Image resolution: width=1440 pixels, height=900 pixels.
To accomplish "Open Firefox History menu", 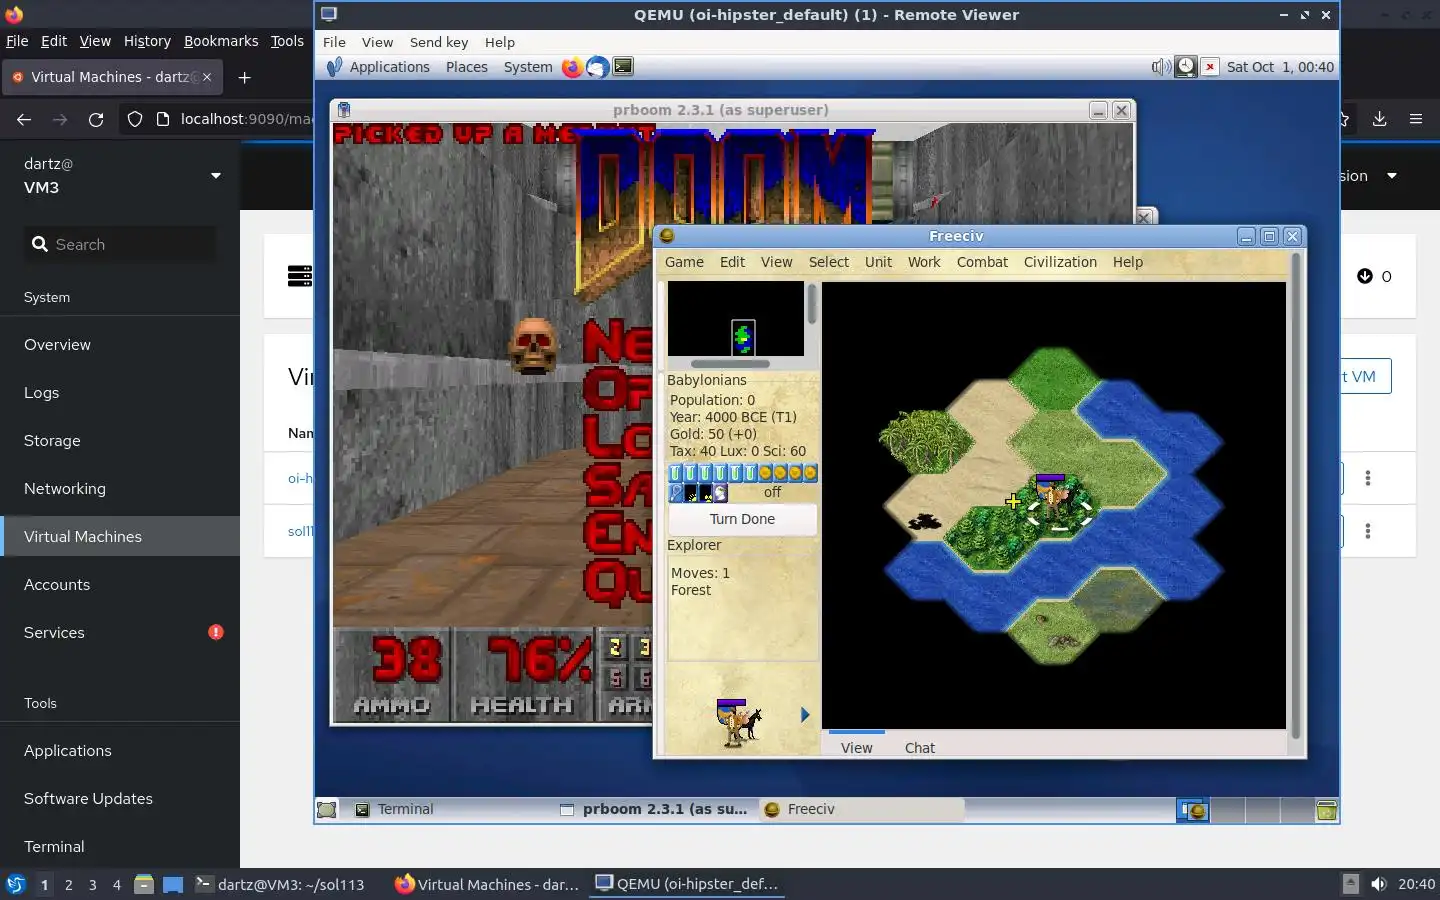I will [147, 41].
